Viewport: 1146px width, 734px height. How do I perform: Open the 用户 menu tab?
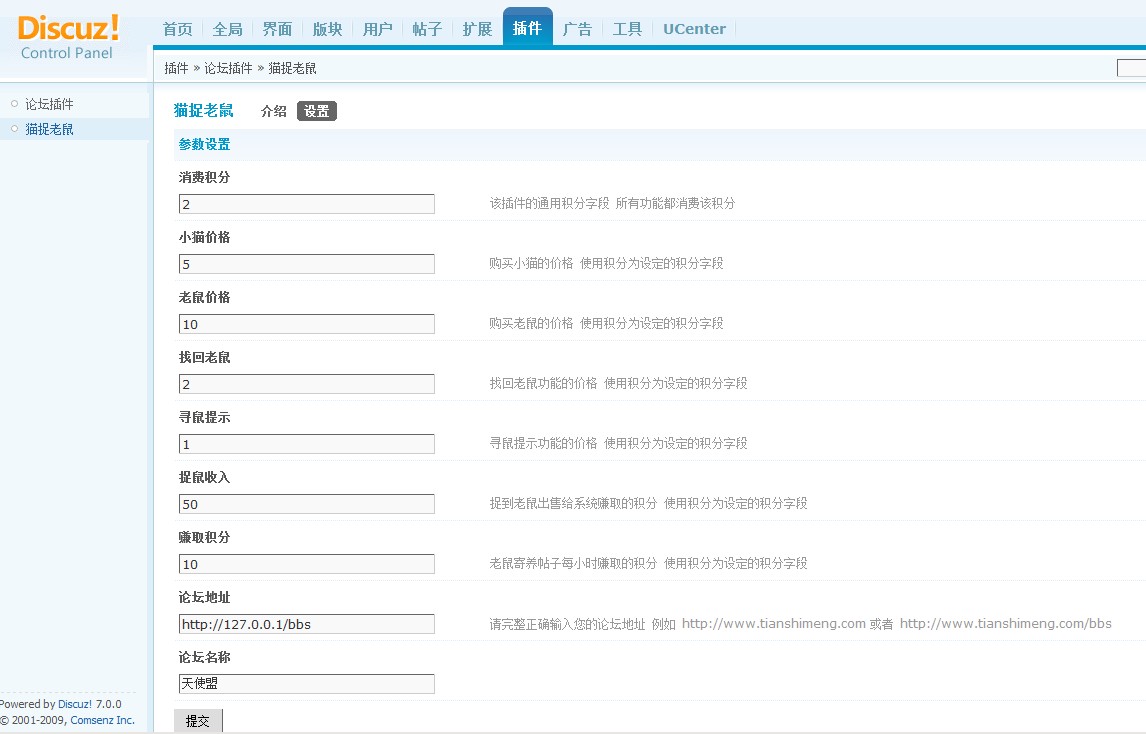[x=377, y=29]
